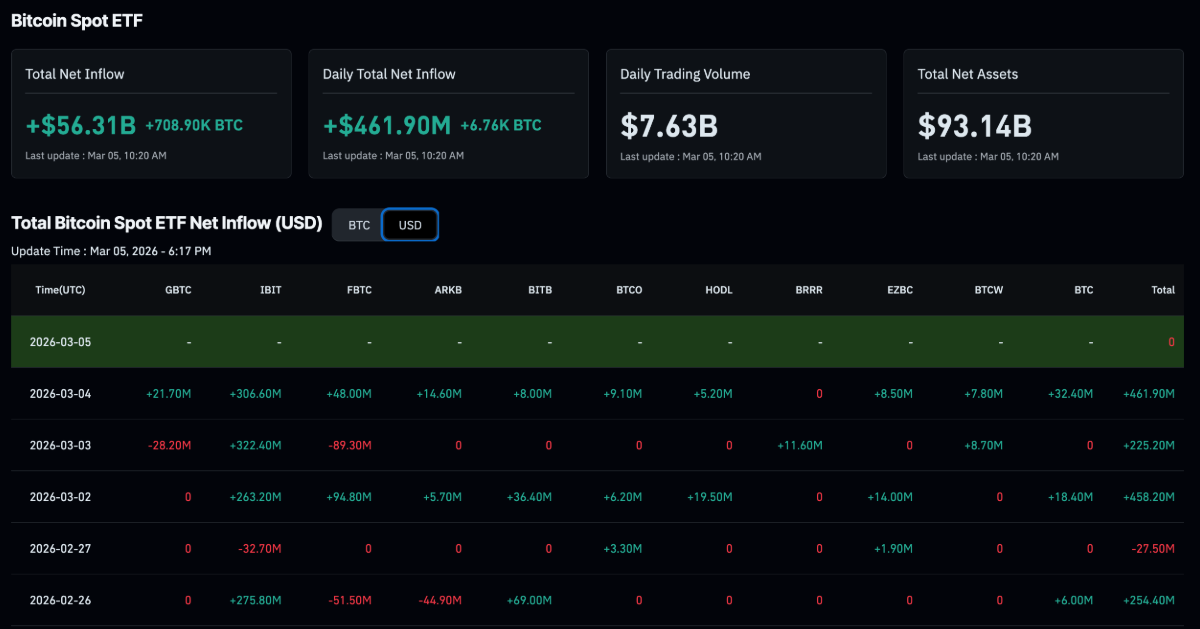Select the Total Bitcoin Spot ETF heading
Image resolution: width=1200 pixels, height=629 pixels.
pos(166,222)
